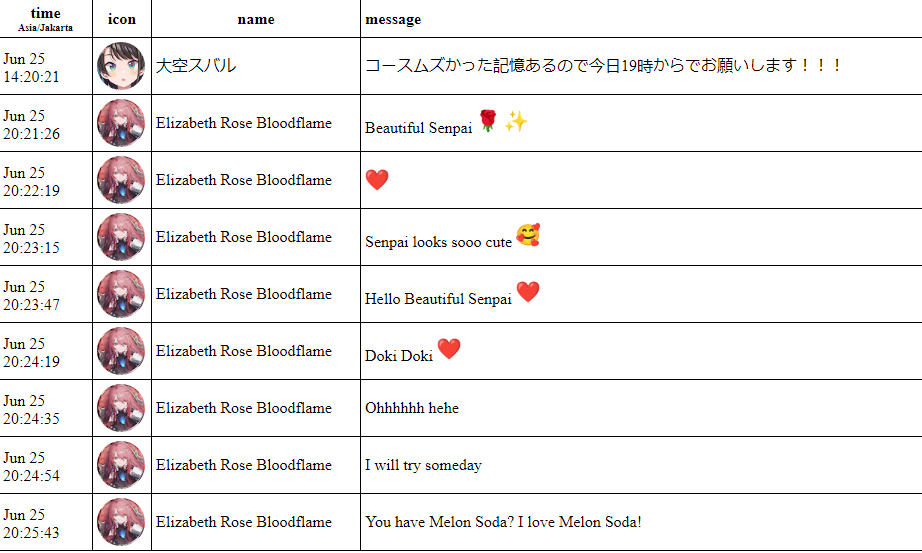Click the Jun 25 14:20:21 timestamp
Viewport: 922px width, 553px height.
[31, 67]
